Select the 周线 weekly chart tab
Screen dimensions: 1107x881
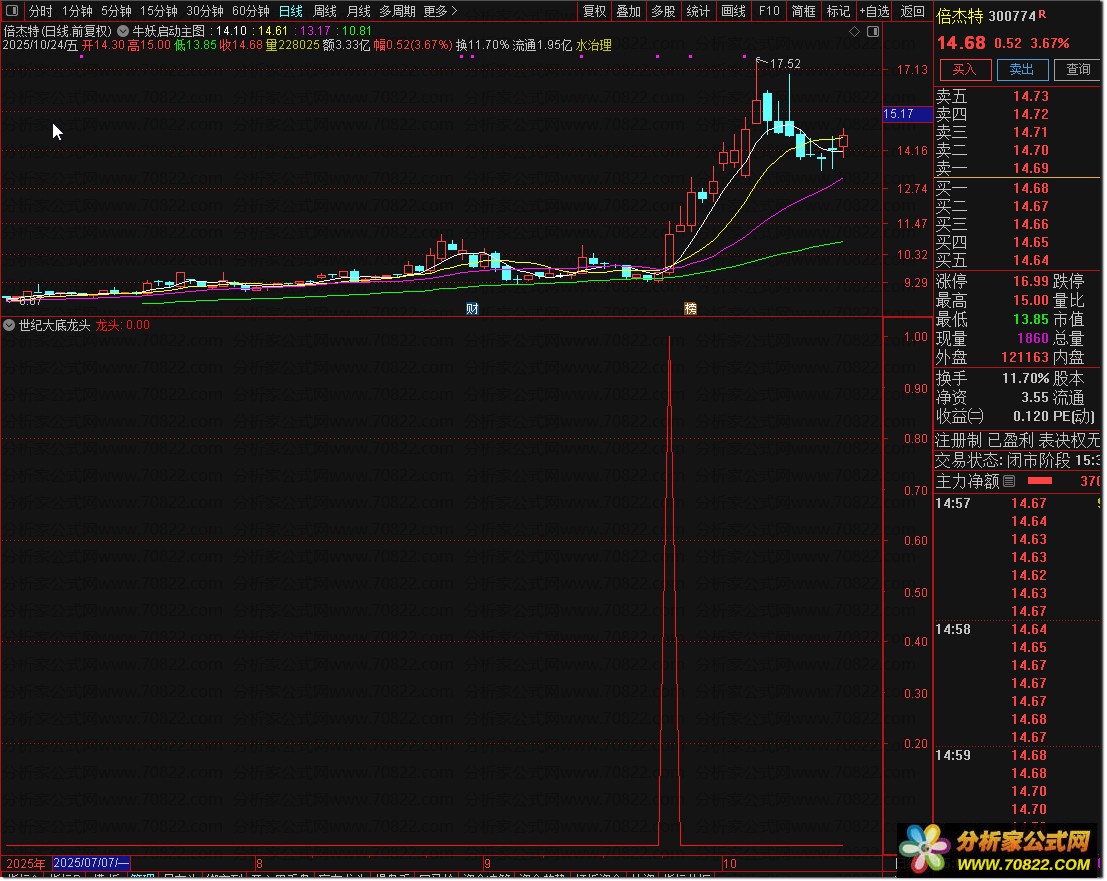click(x=325, y=11)
